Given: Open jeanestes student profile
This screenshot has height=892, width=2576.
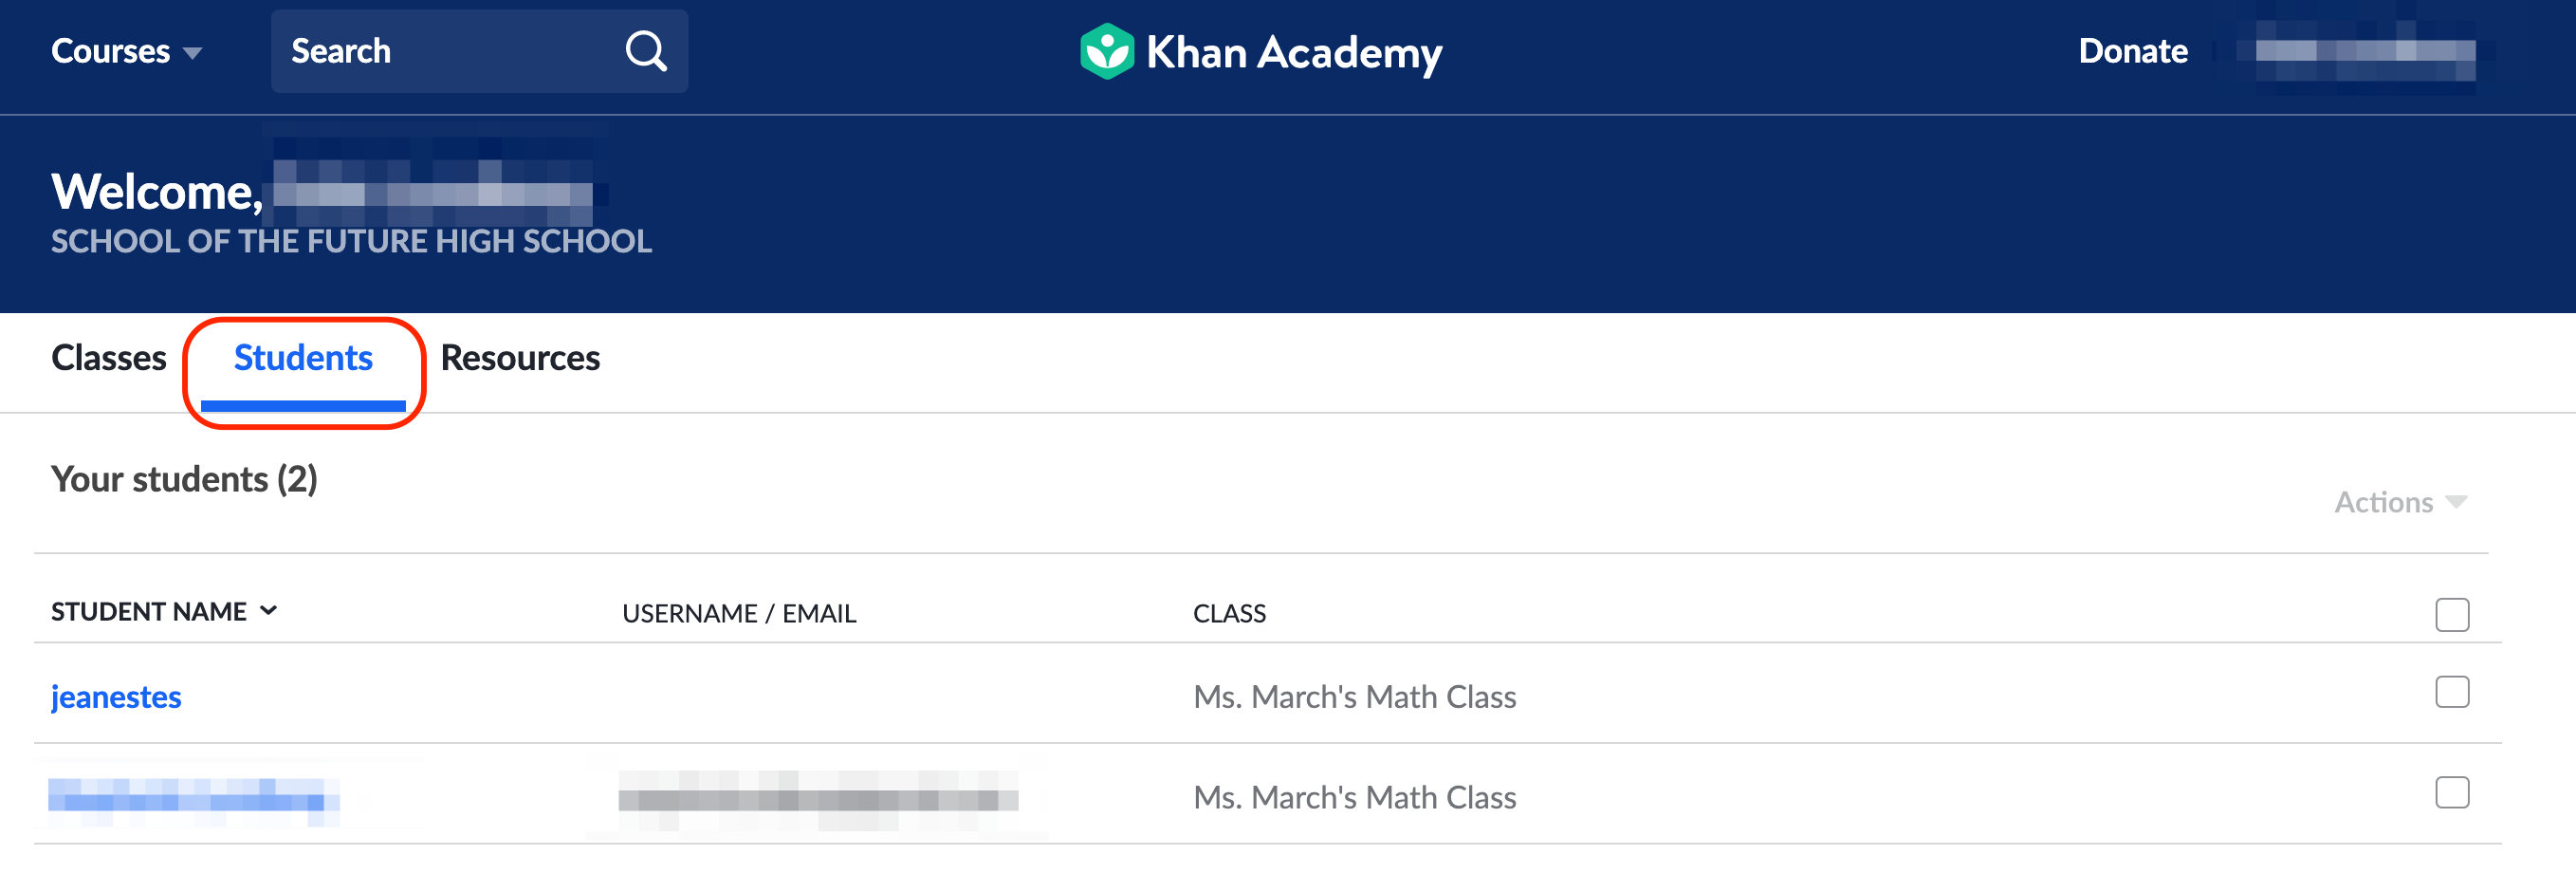Looking at the screenshot, I should point(117,697).
